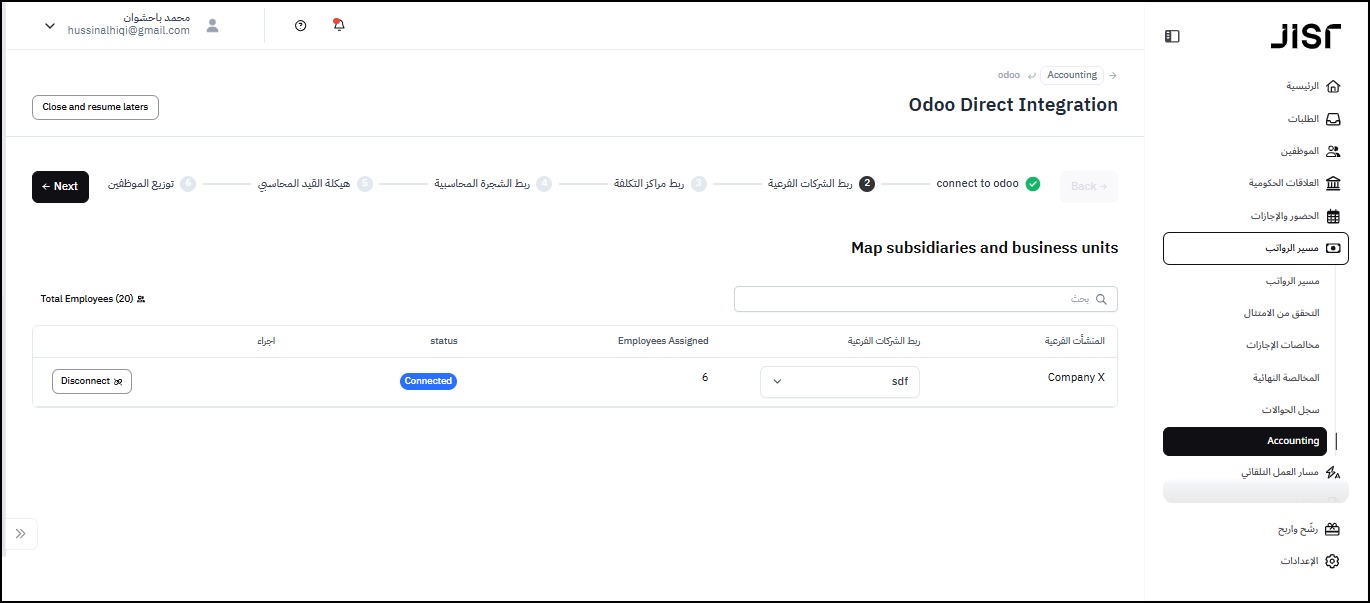Expand the user account dropdown chevron

[x=50, y=26]
